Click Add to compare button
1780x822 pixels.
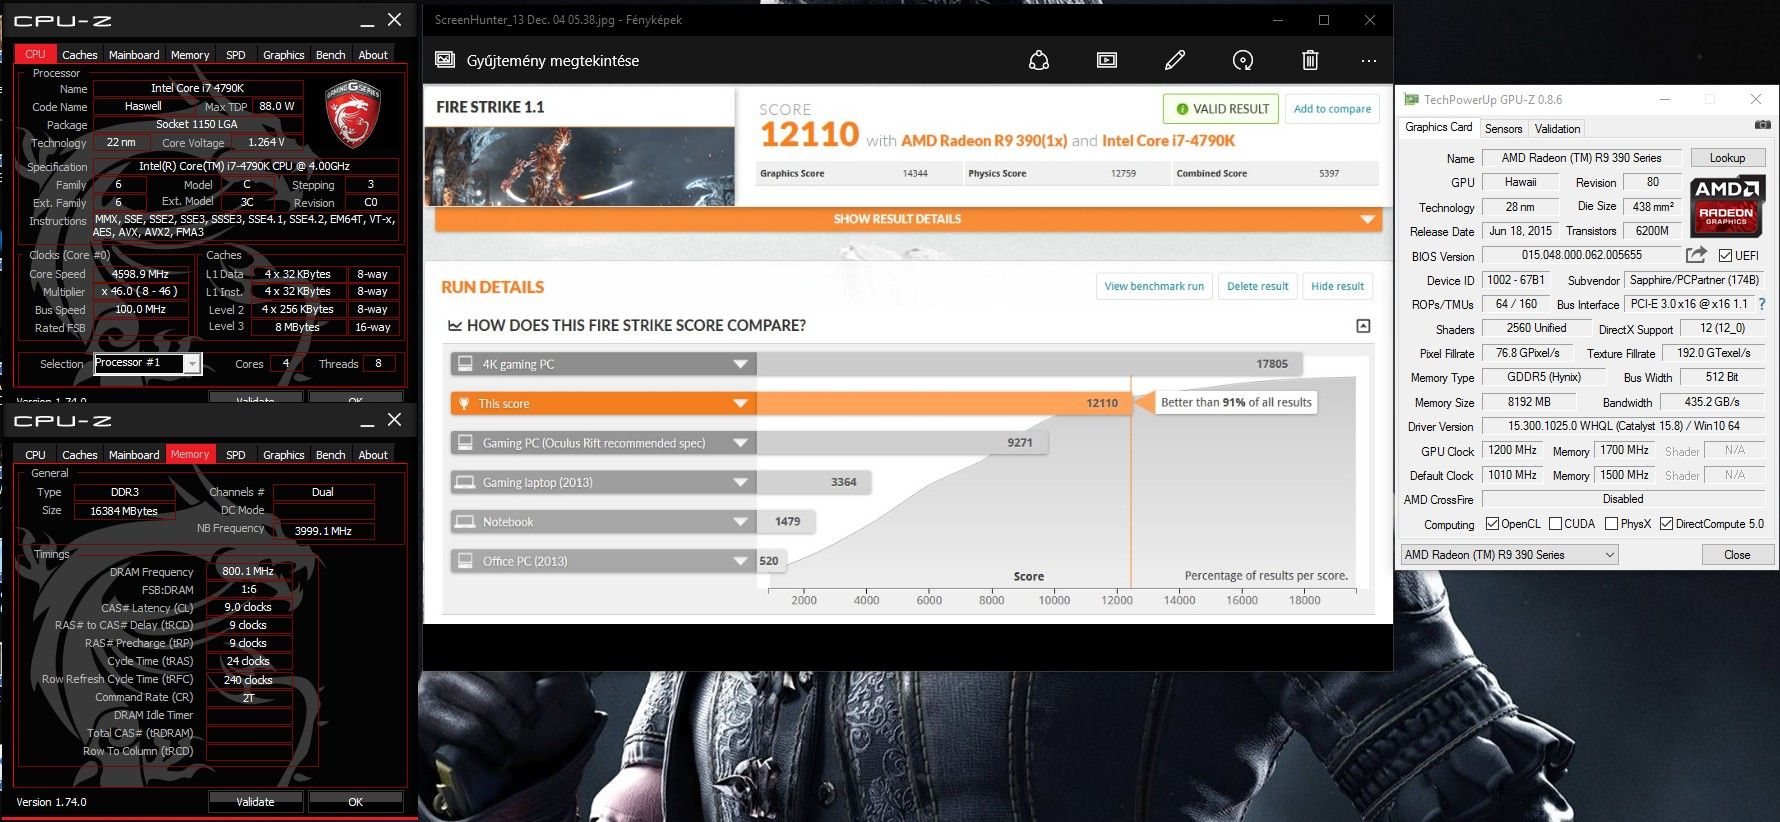tap(1332, 109)
